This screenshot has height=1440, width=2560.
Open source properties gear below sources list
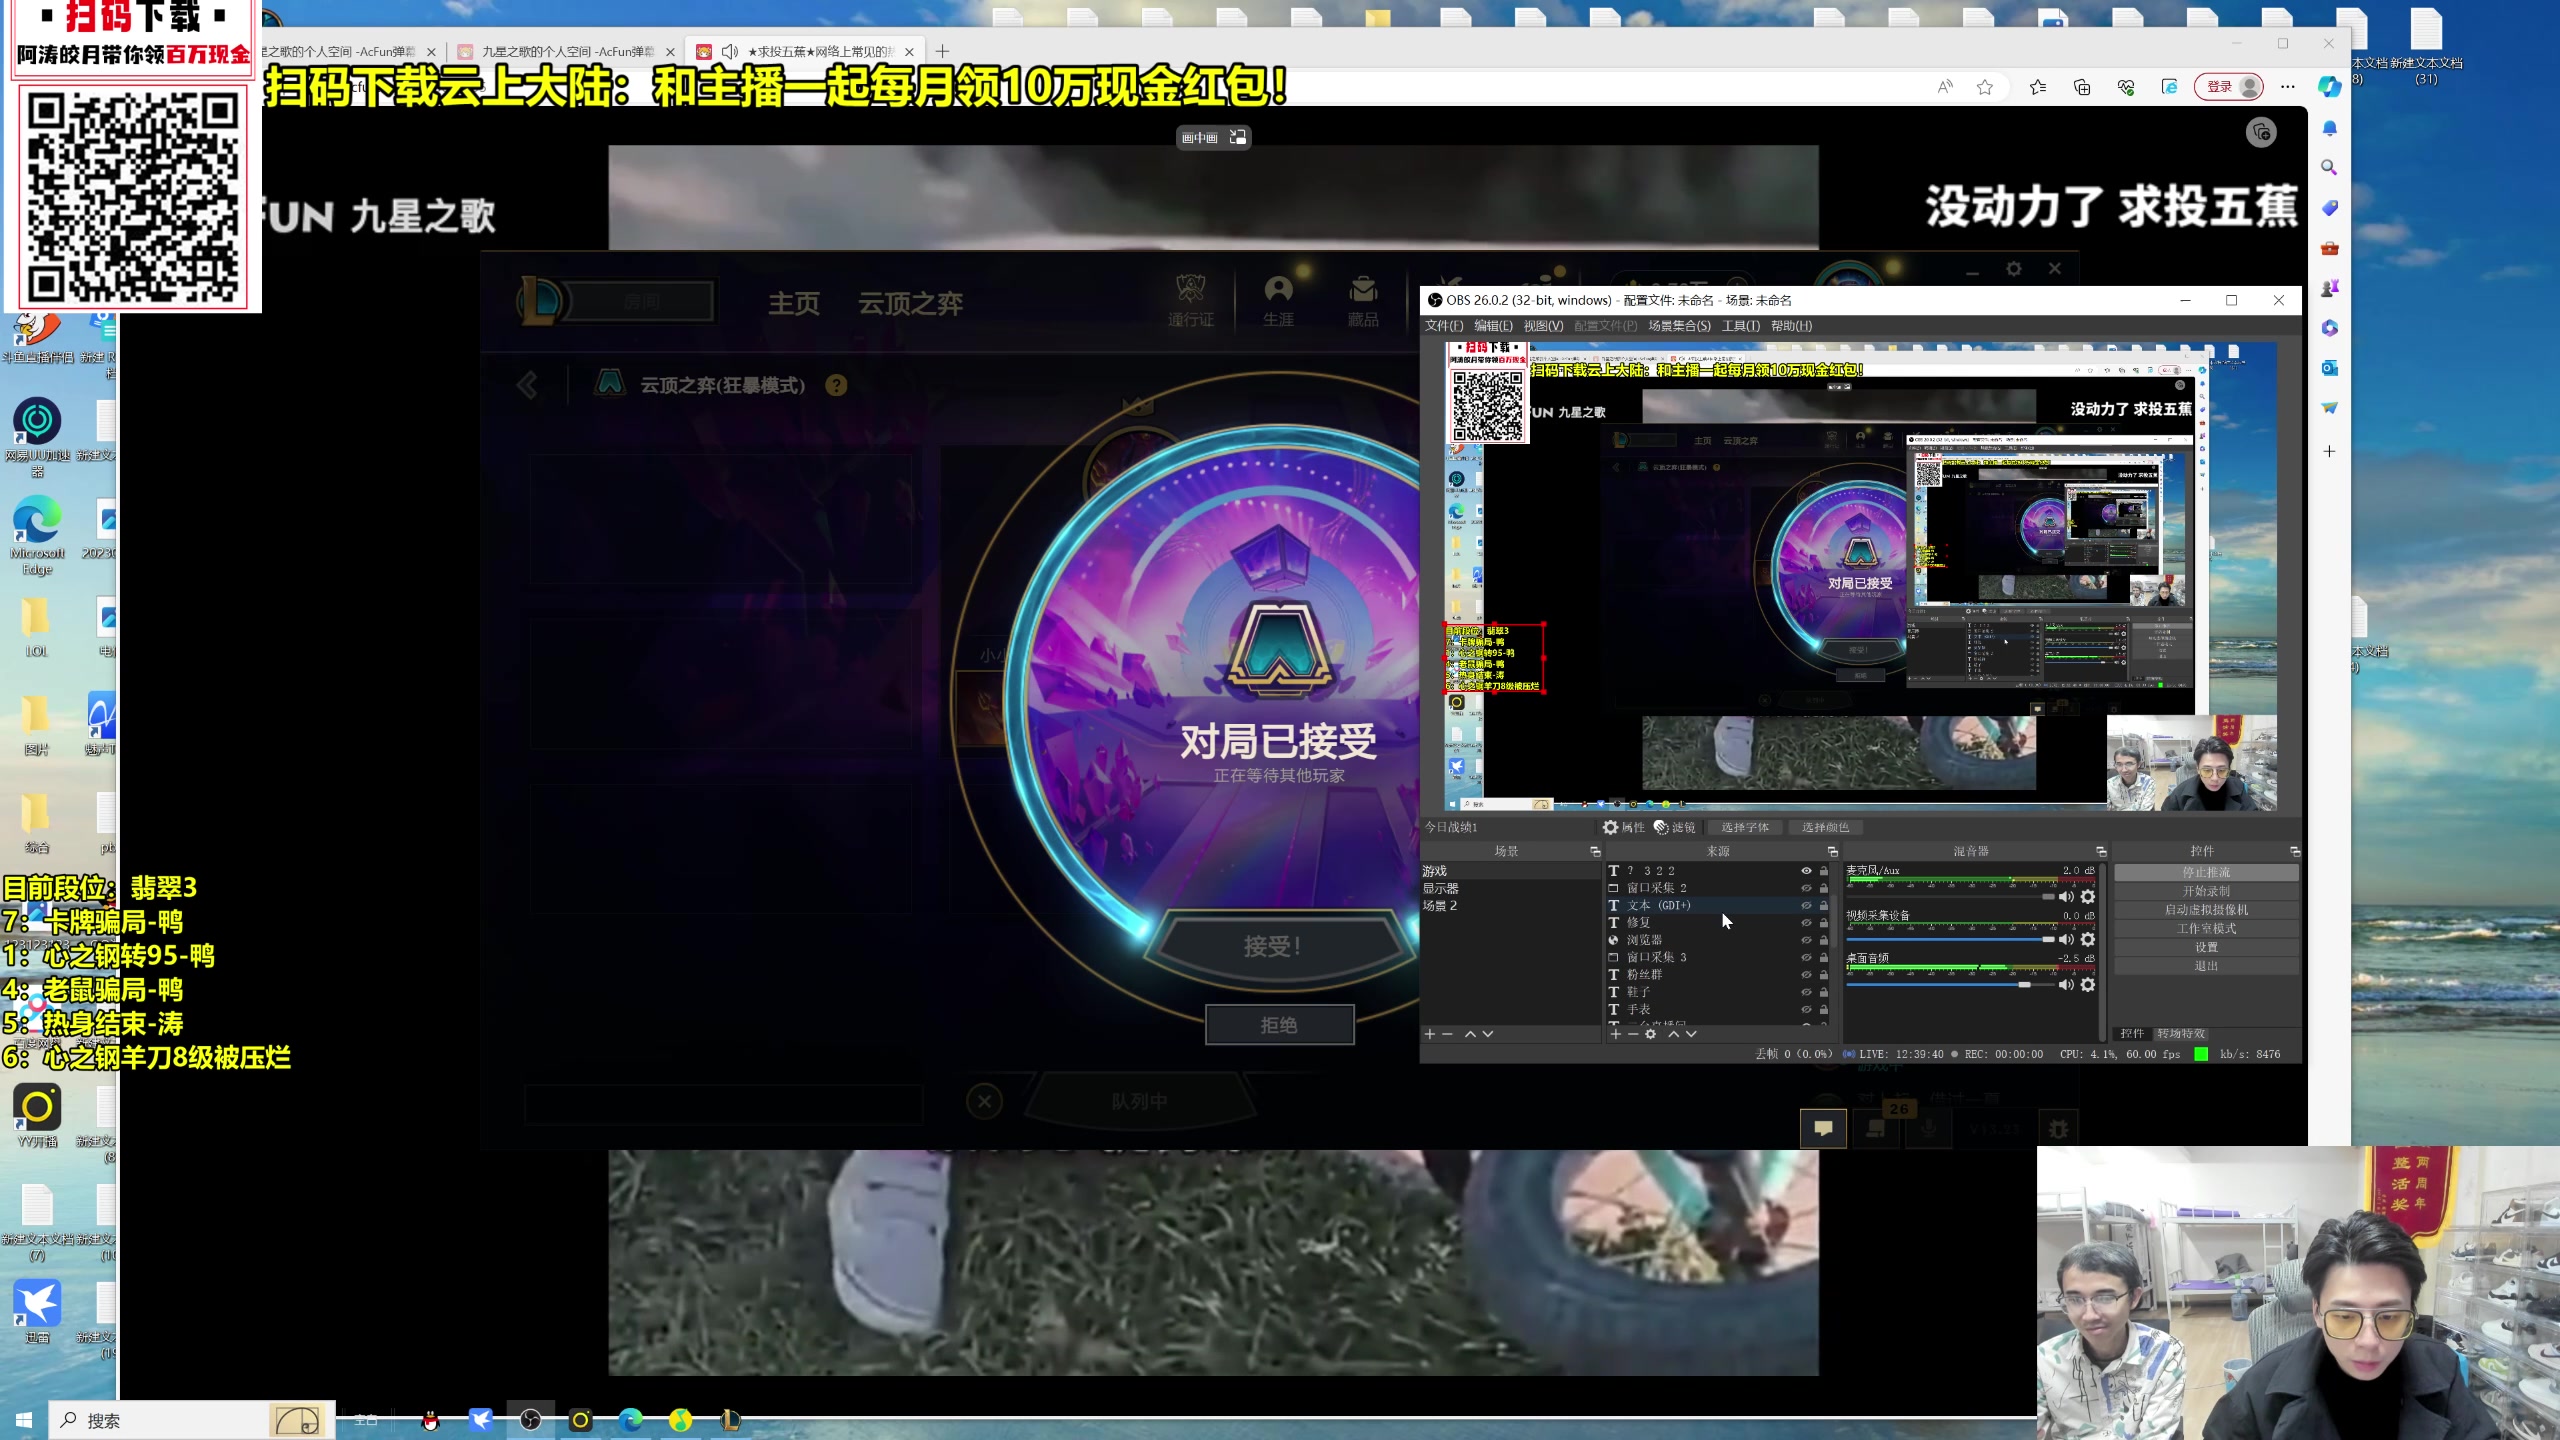tap(1651, 1034)
